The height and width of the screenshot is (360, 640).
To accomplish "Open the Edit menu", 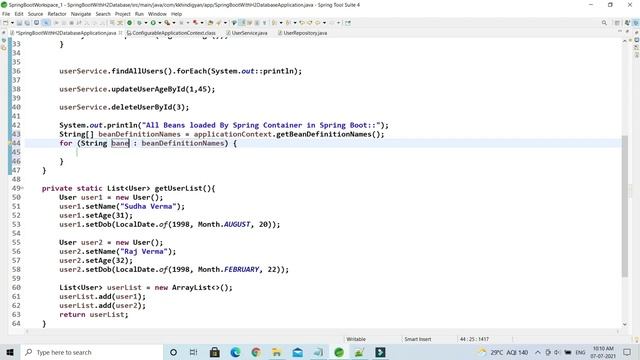I will coord(19,14).
